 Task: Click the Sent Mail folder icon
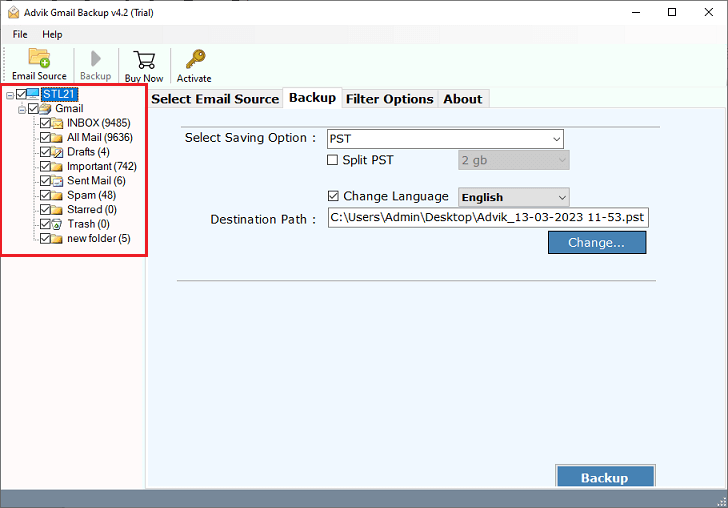click(x=57, y=181)
